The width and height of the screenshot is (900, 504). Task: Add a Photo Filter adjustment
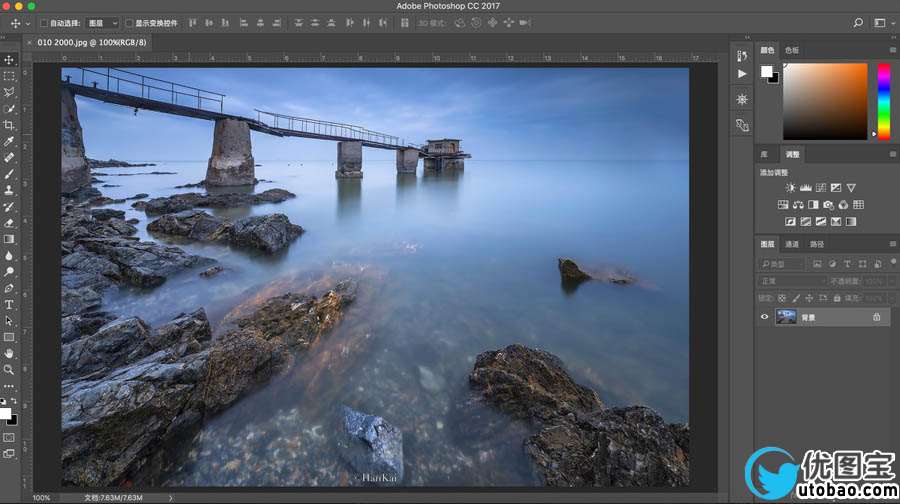[x=828, y=205]
